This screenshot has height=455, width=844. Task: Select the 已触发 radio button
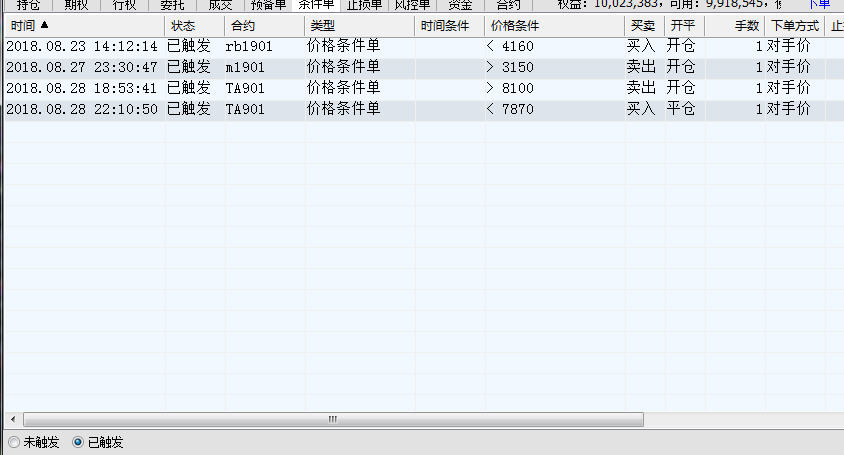78,441
